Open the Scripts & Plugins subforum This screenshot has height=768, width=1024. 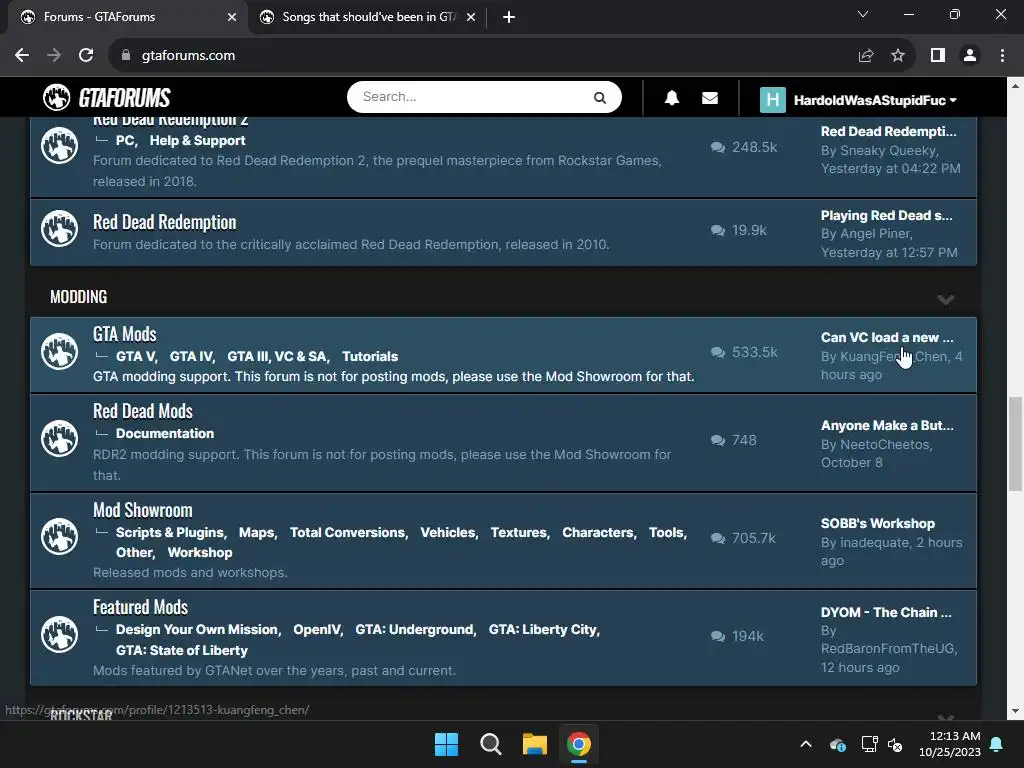tap(170, 532)
